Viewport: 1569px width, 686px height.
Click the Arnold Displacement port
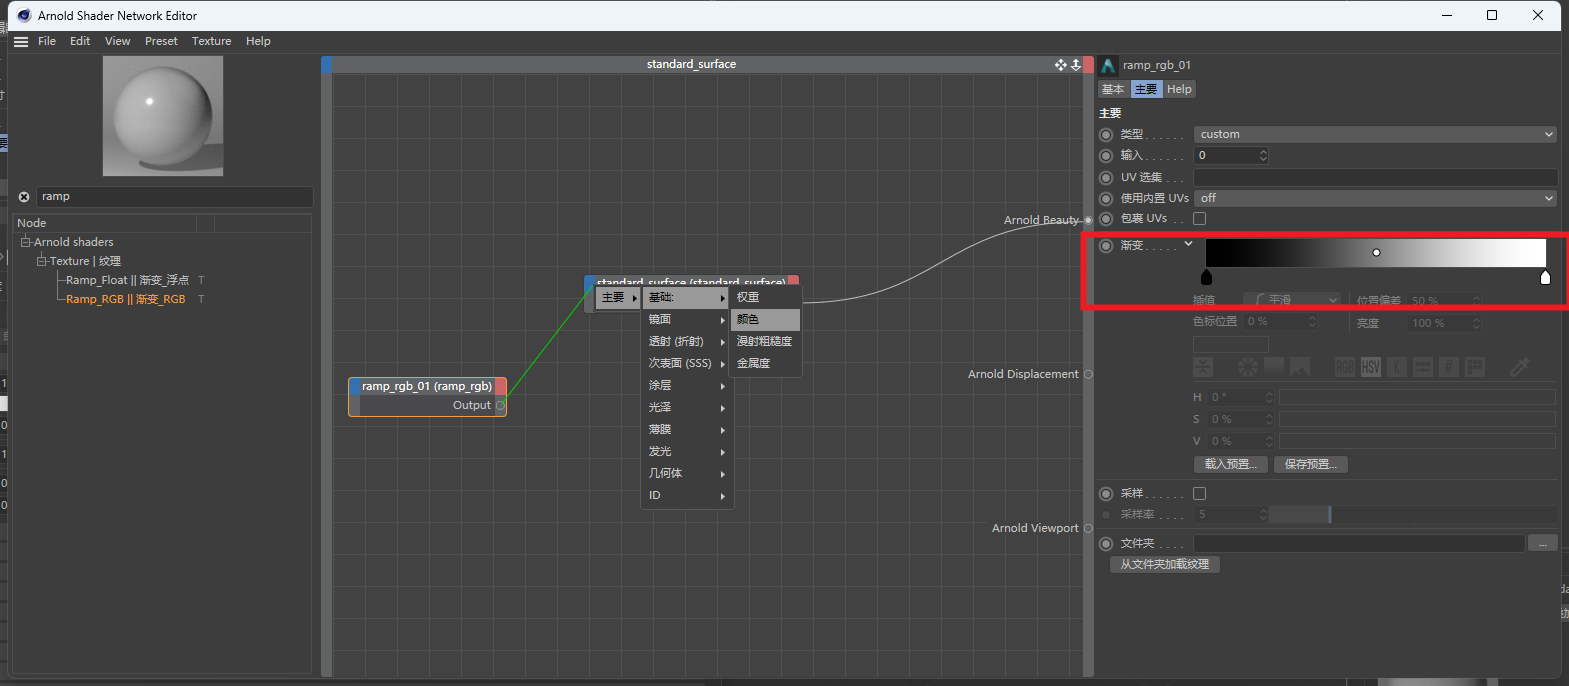click(1089, 374)
